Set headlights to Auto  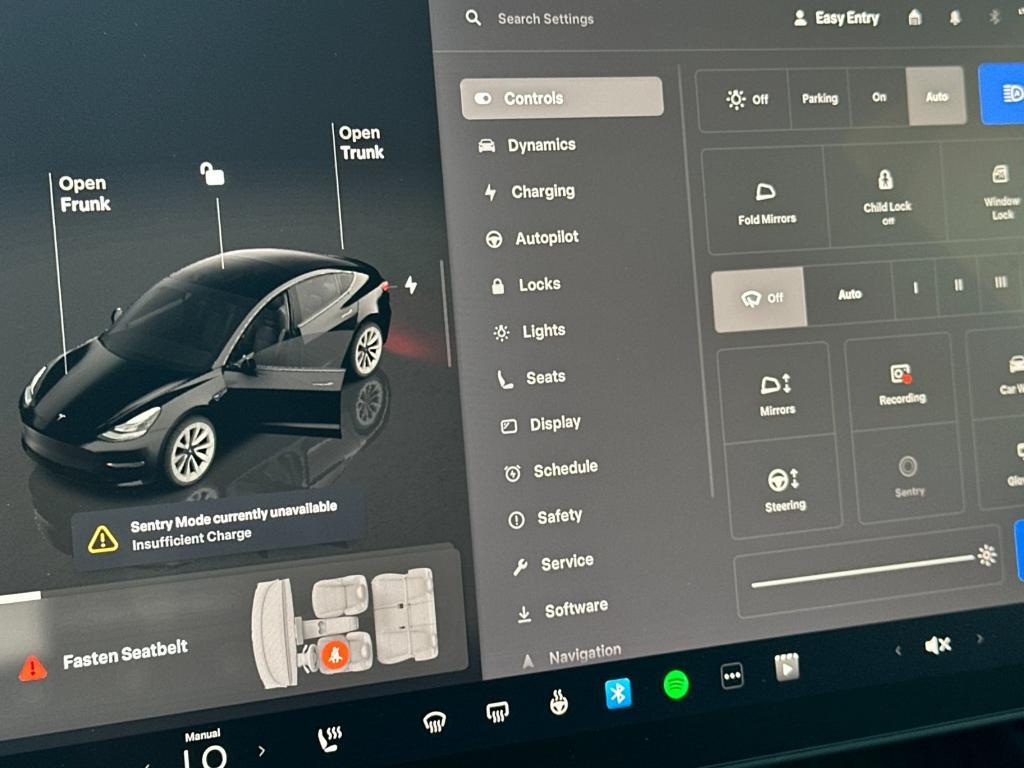[936, 96]
